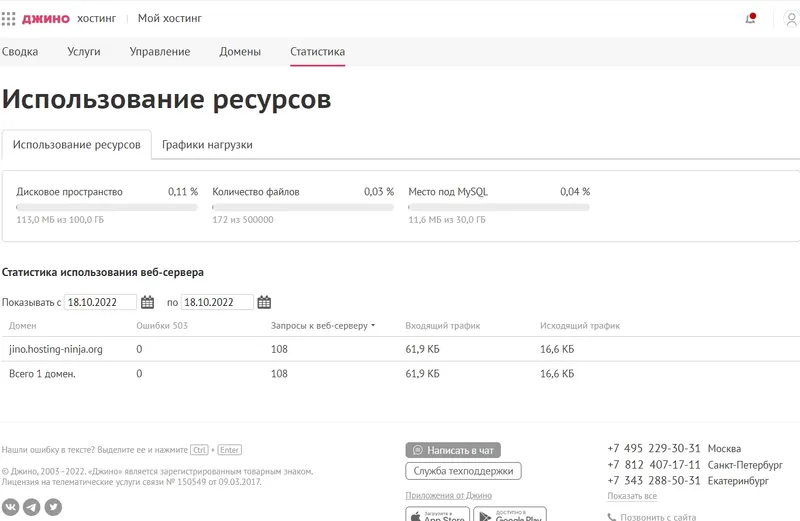Open the VK social icon
The height and width of the screenshot is (521, 800).
(x=10, y=507)
